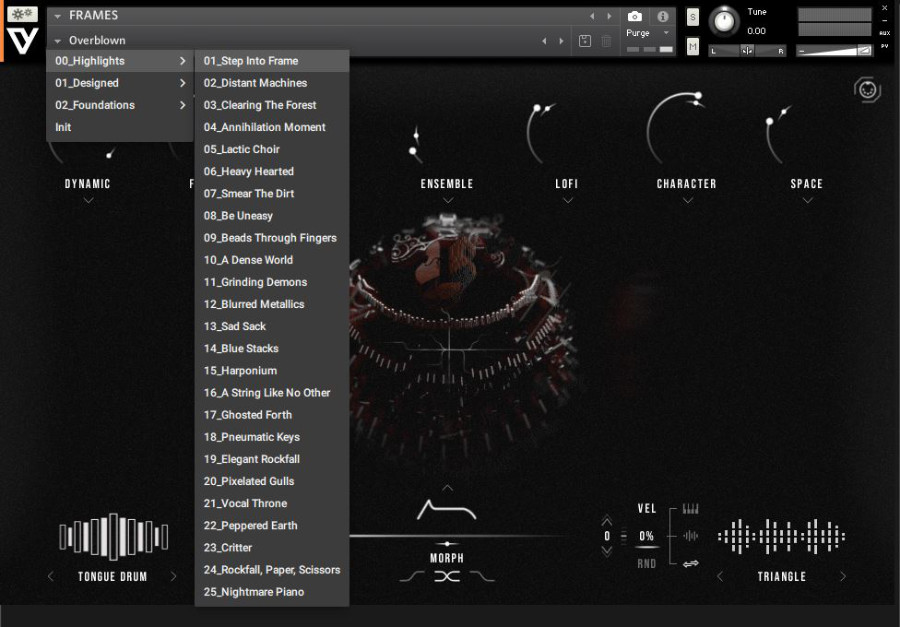
Task: Open the instrument info icon
Action: tap(662, 16)
